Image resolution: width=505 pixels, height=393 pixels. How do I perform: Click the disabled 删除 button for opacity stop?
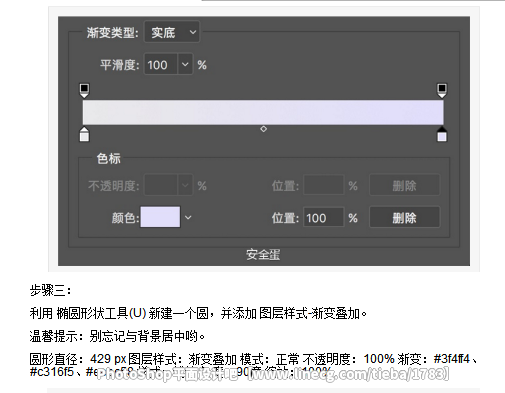(404, 185)
